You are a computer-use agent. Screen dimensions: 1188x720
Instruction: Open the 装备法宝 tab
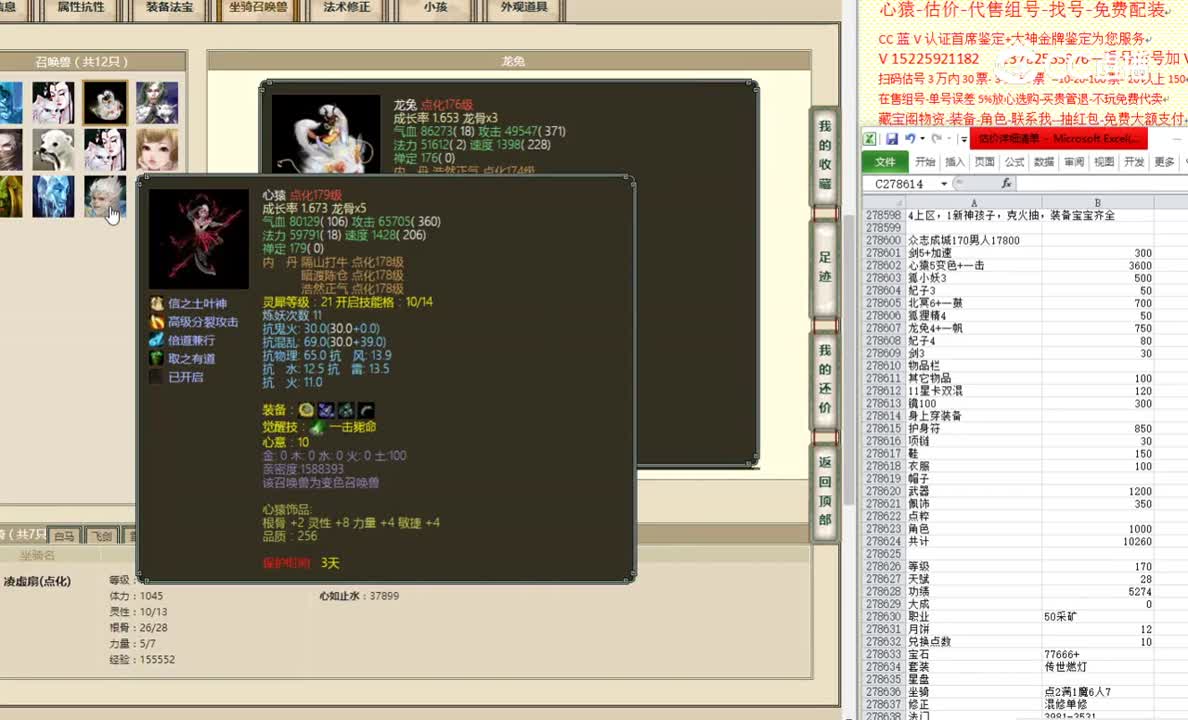[x=170, y=8]
